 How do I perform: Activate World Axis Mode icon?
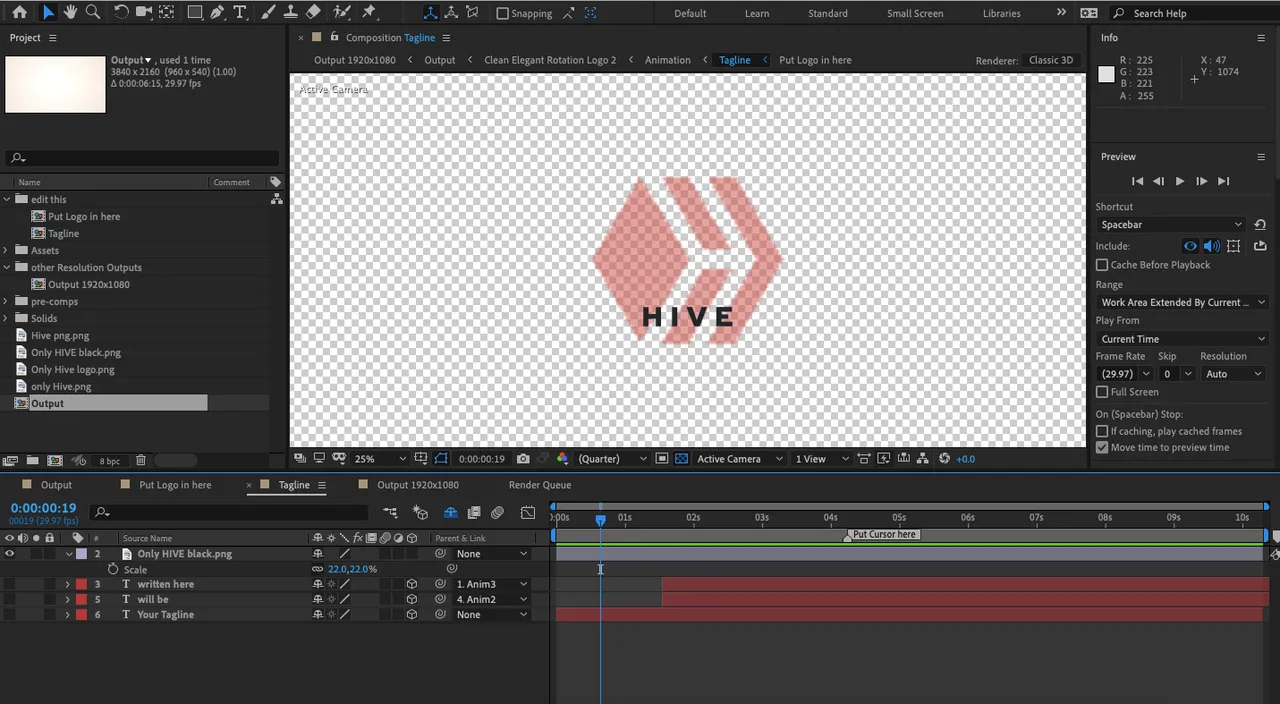coord(451,13)
